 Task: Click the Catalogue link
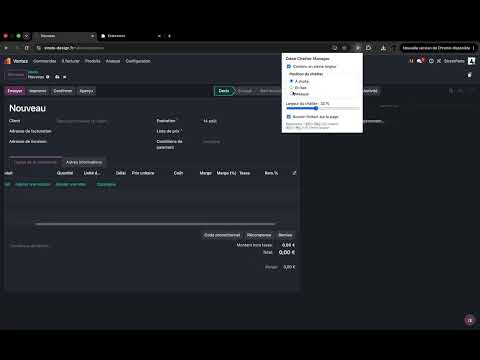106,184
